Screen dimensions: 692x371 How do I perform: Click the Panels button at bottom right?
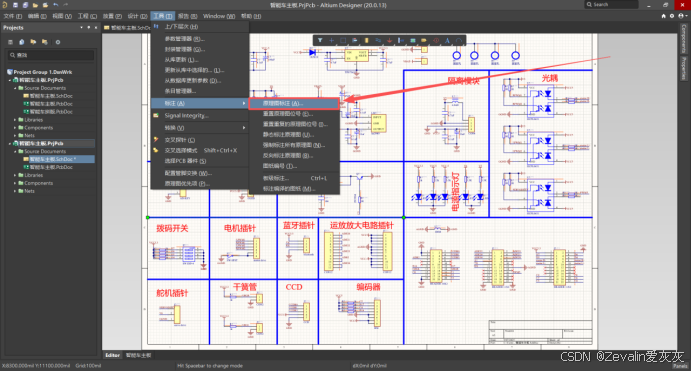(680, 366)
